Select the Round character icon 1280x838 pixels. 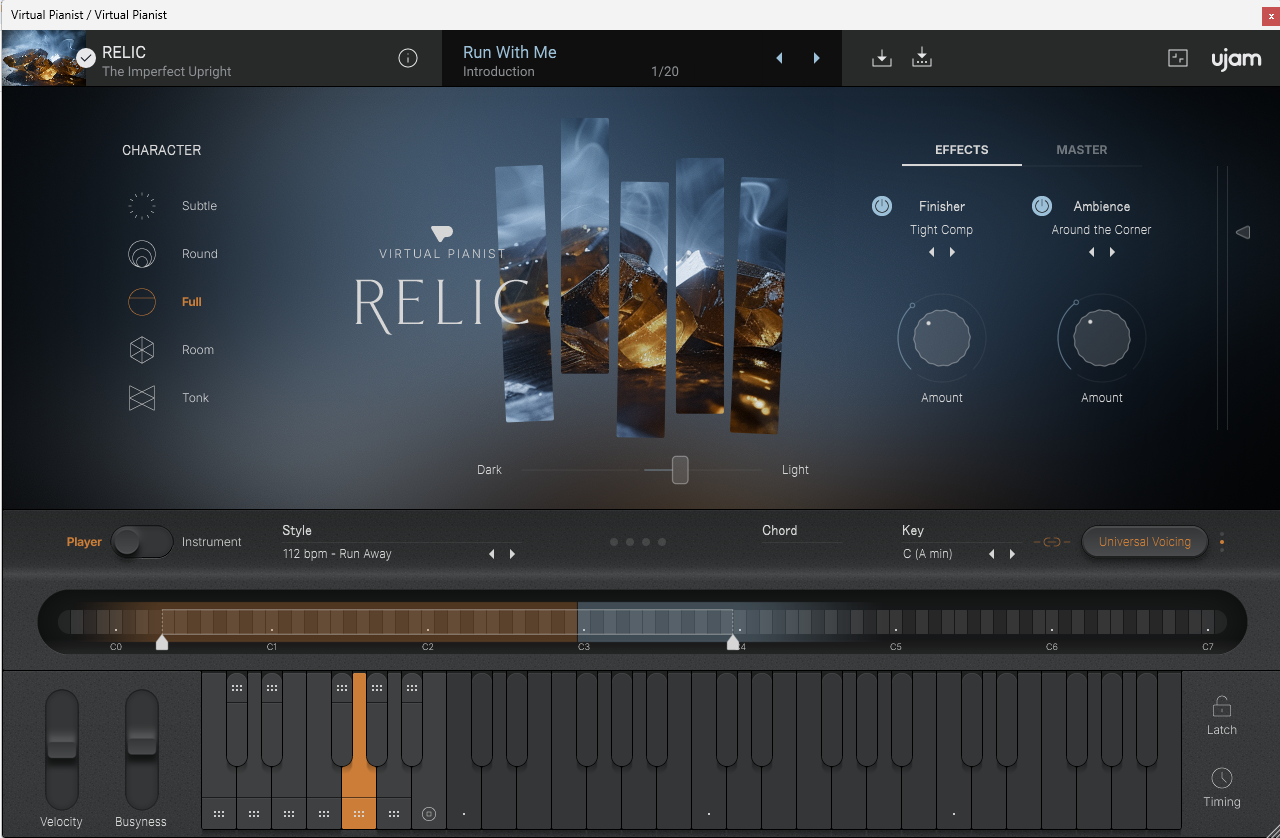(x=142, y=254)
